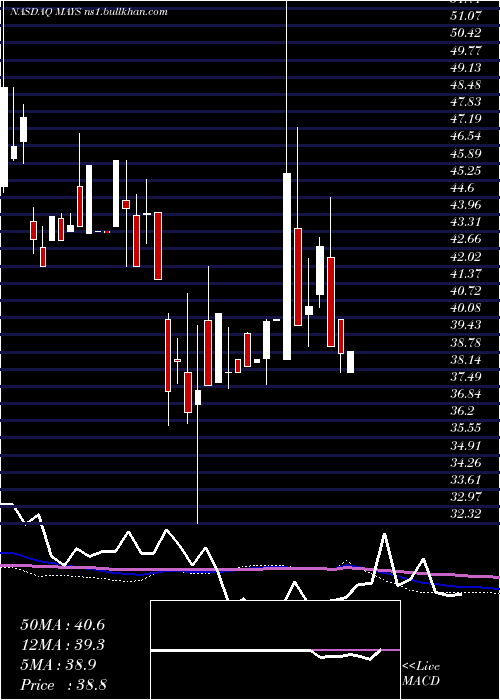Click the 43.31 price axis label
Image resolution: width=500 pixels, height=700 pixels.
tap(467, 222)
